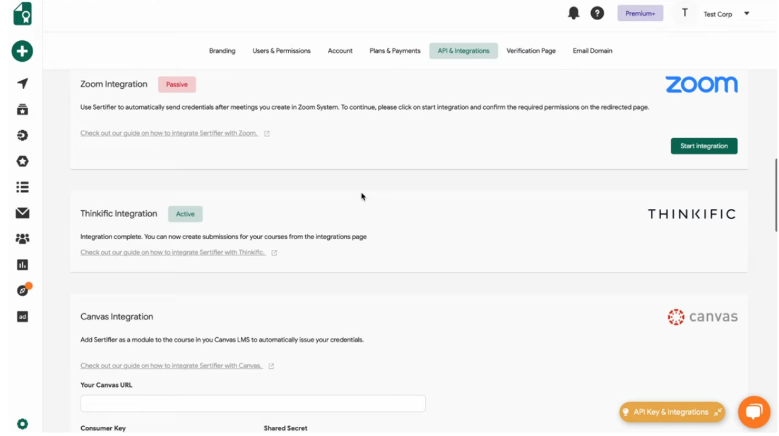
Task: Expand the Test Corp account dropdown
Action: tap(746, 14)
